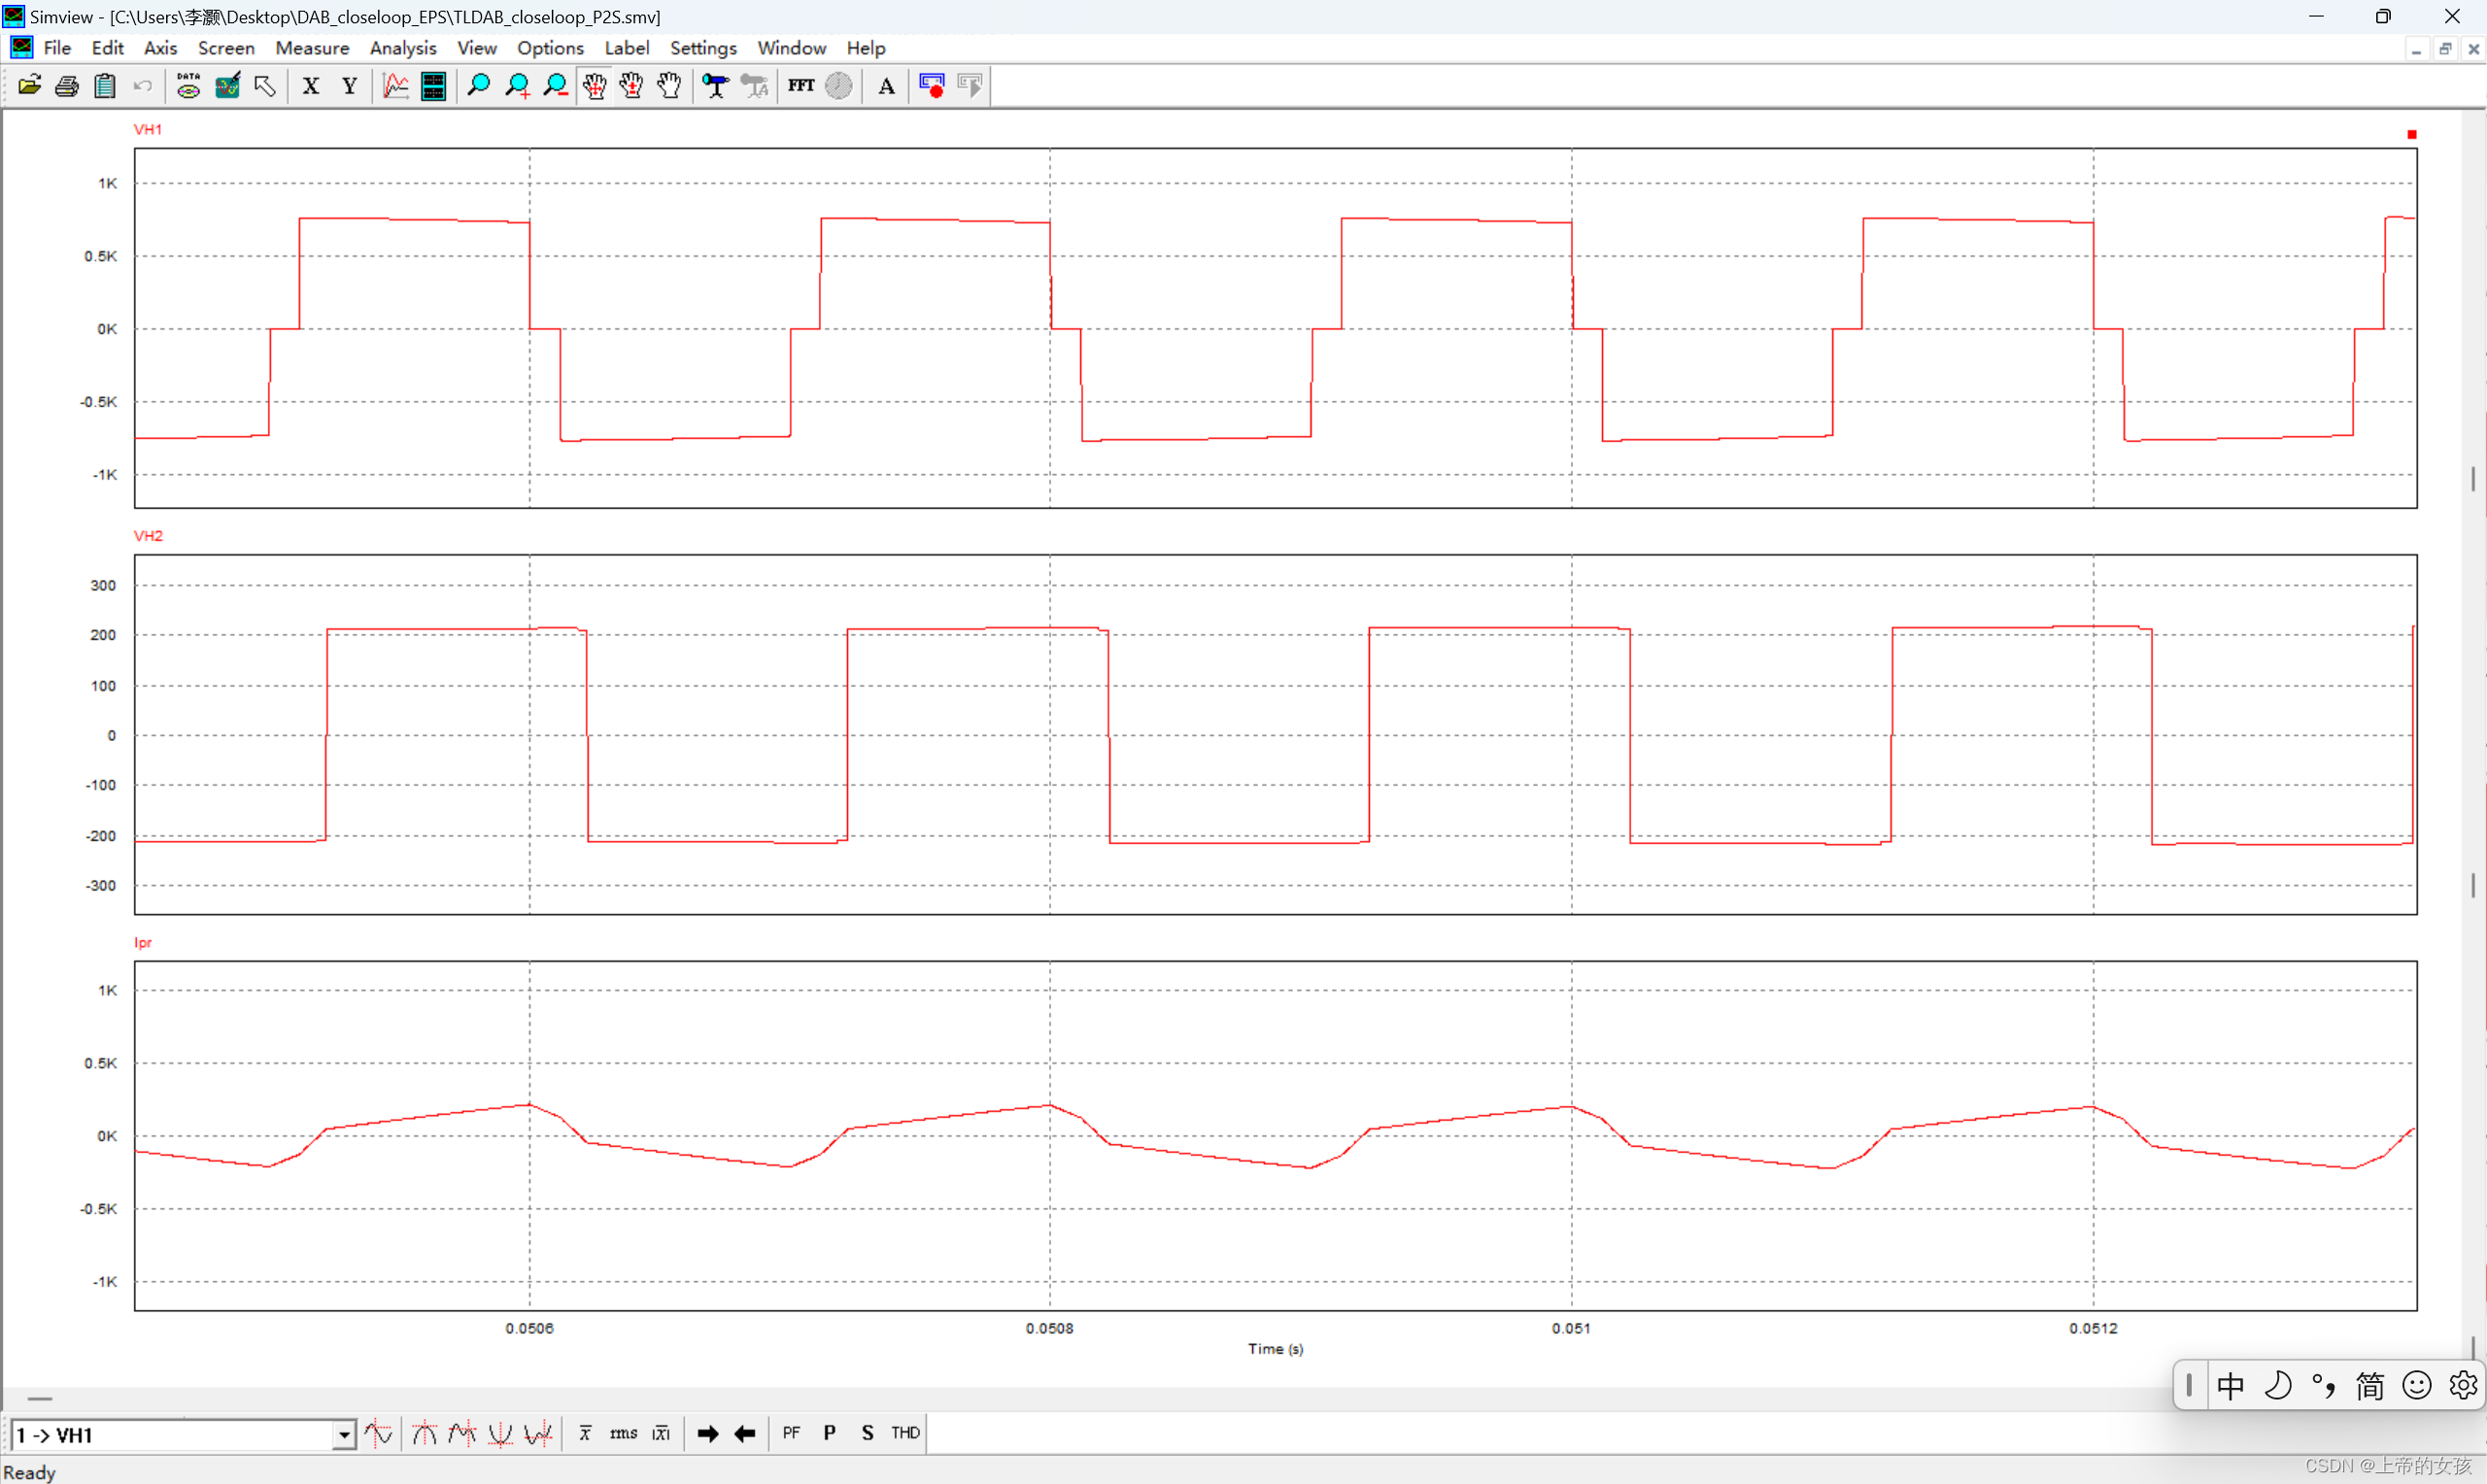The width and height of the screenshot is (2487, 1484).
Task: Click the red VH1 curve color marker
Action: (x=2411, y=135)
